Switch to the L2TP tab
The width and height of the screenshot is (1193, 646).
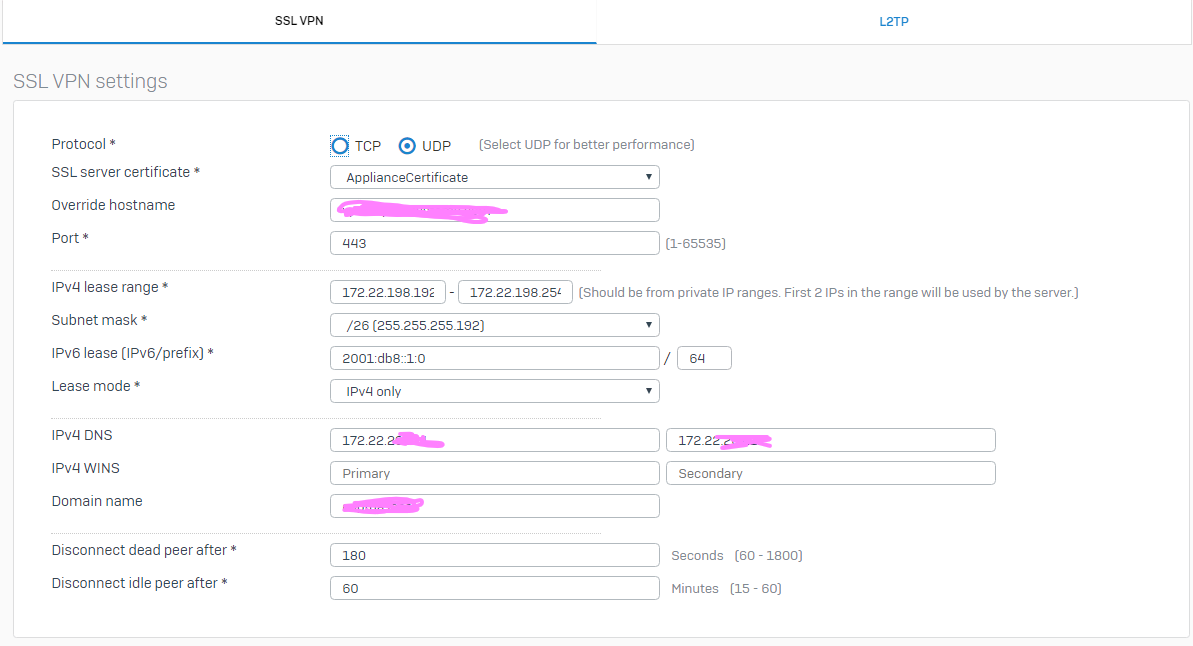894,22
